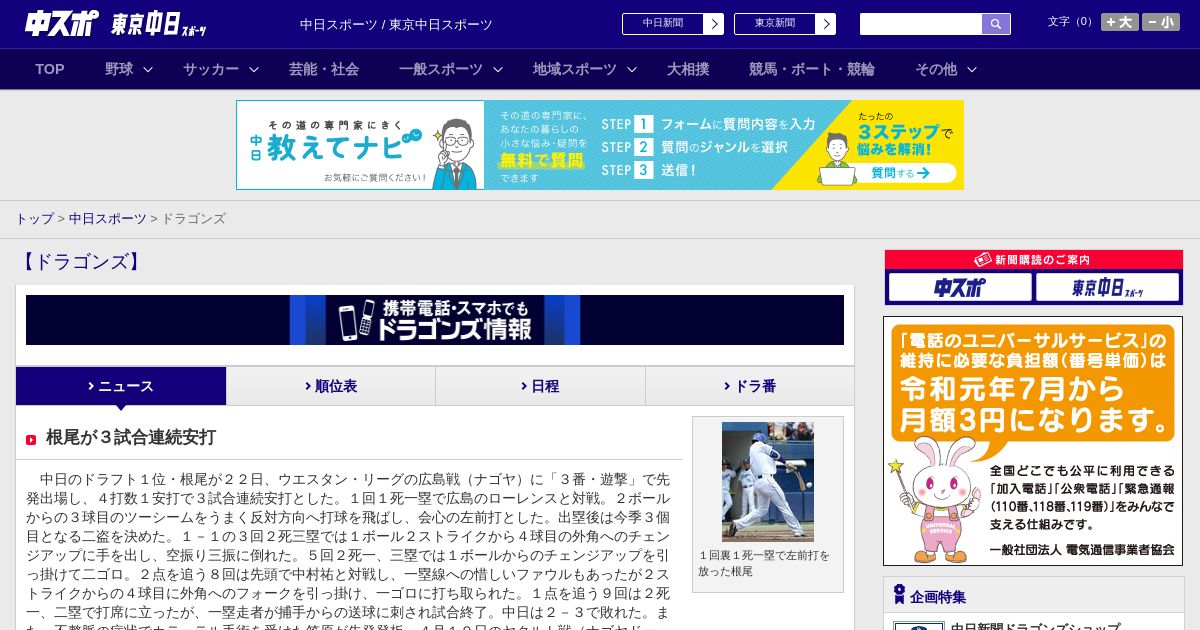Screen dimensions: 1200x630
Task: Click the 根尾 batting photo thumbnail
Action: point(768,482)
